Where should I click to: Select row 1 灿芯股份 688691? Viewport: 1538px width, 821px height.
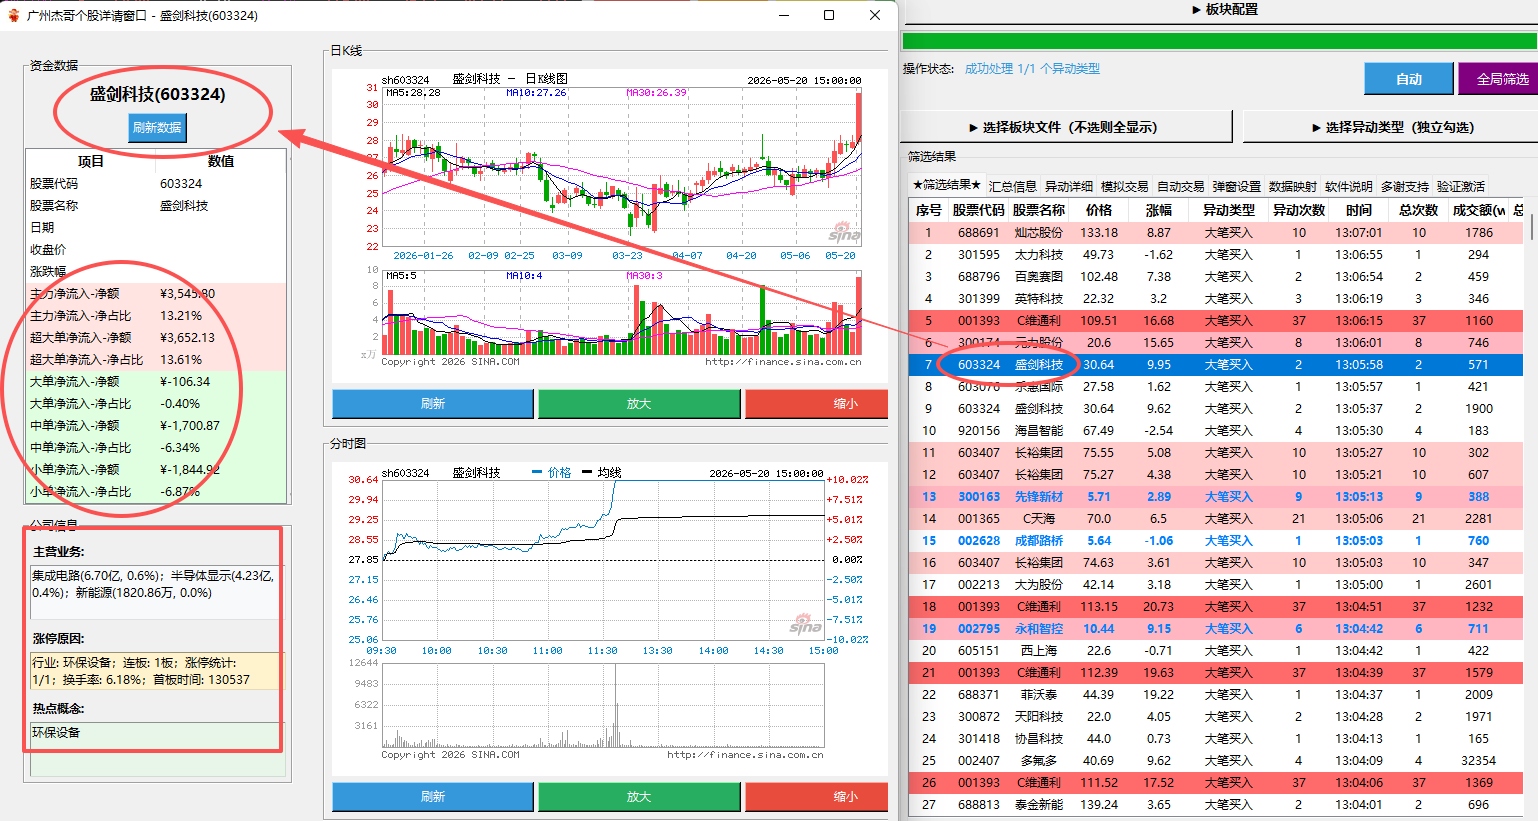pyautogui.click(x=1217, y=233)
